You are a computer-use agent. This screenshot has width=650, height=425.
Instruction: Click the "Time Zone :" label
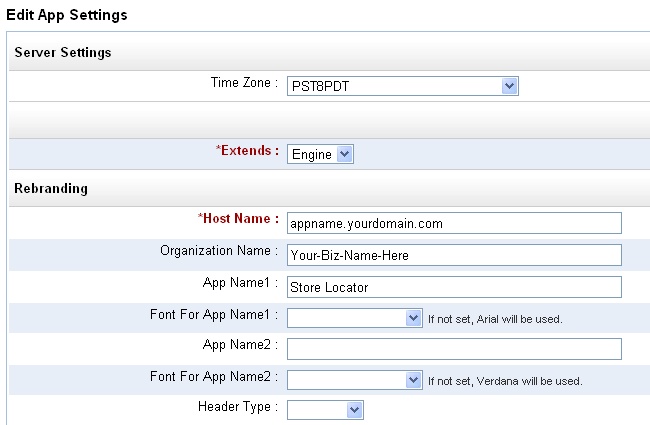[x=239, y=83]
